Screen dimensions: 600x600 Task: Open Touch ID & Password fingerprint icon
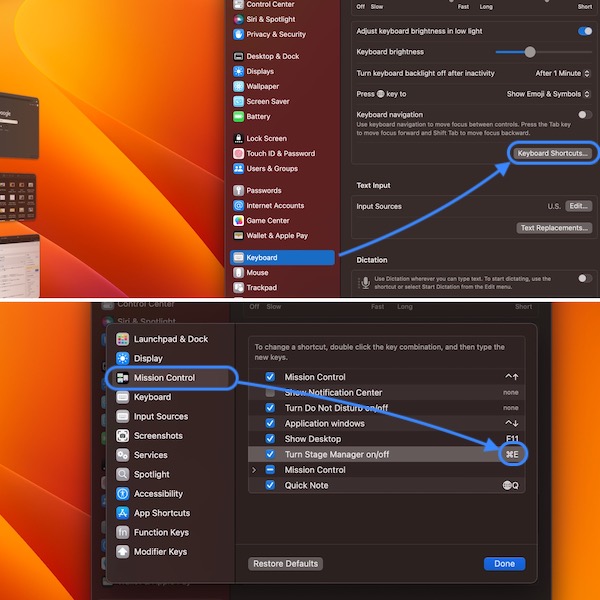238,153
